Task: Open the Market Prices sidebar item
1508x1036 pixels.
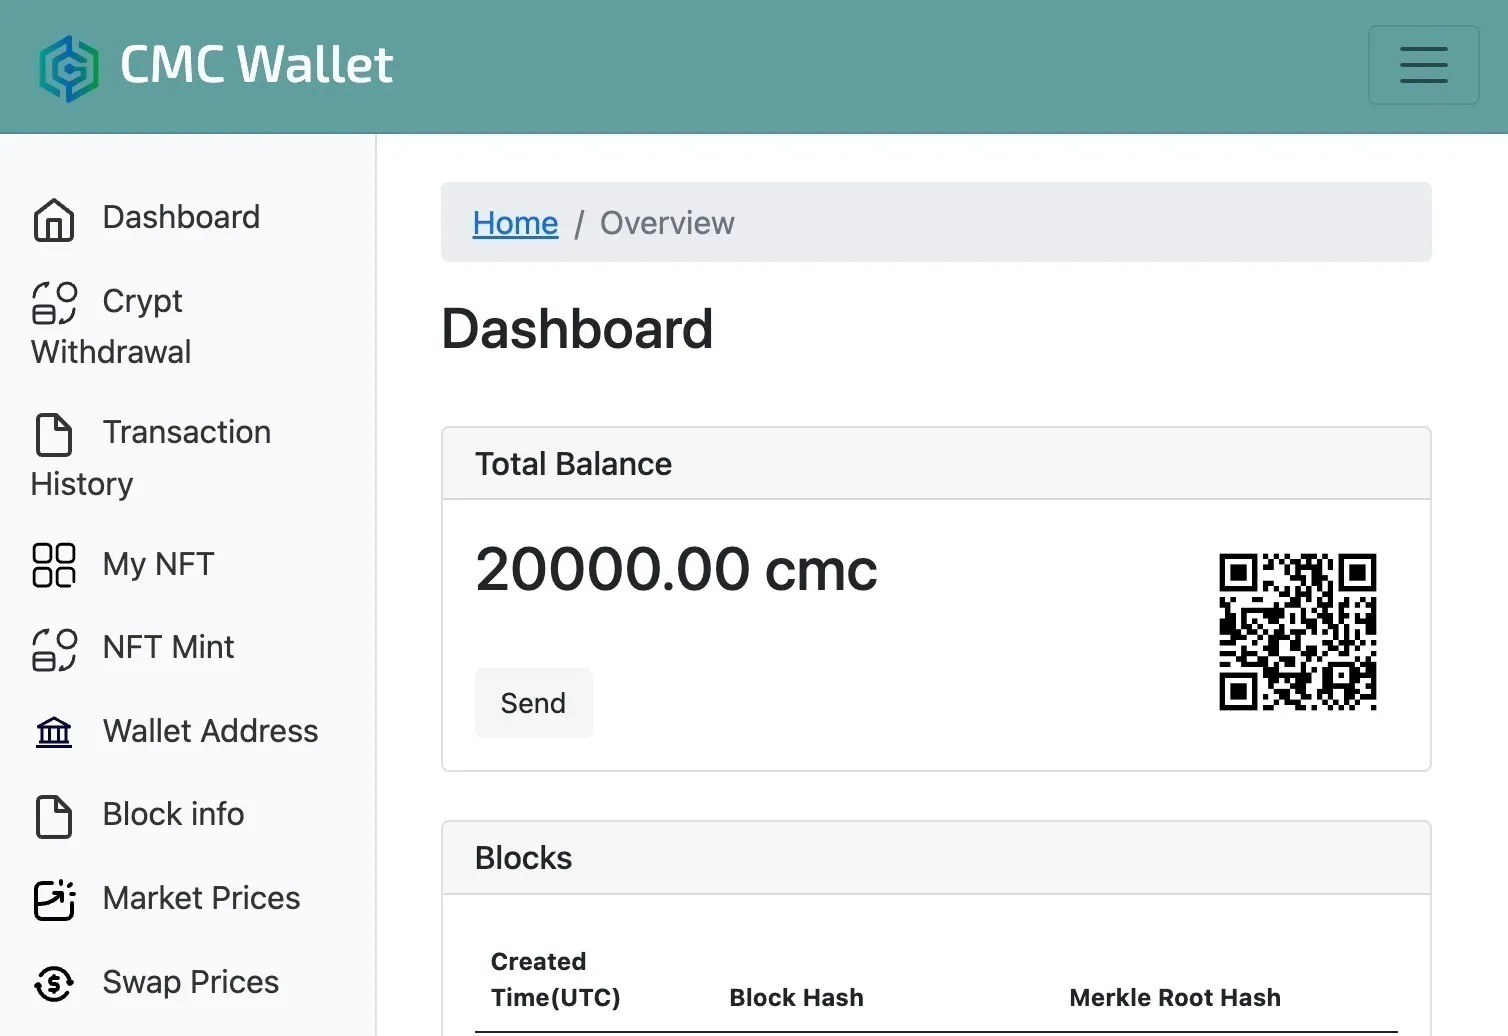Action: [x=201, y=898]
